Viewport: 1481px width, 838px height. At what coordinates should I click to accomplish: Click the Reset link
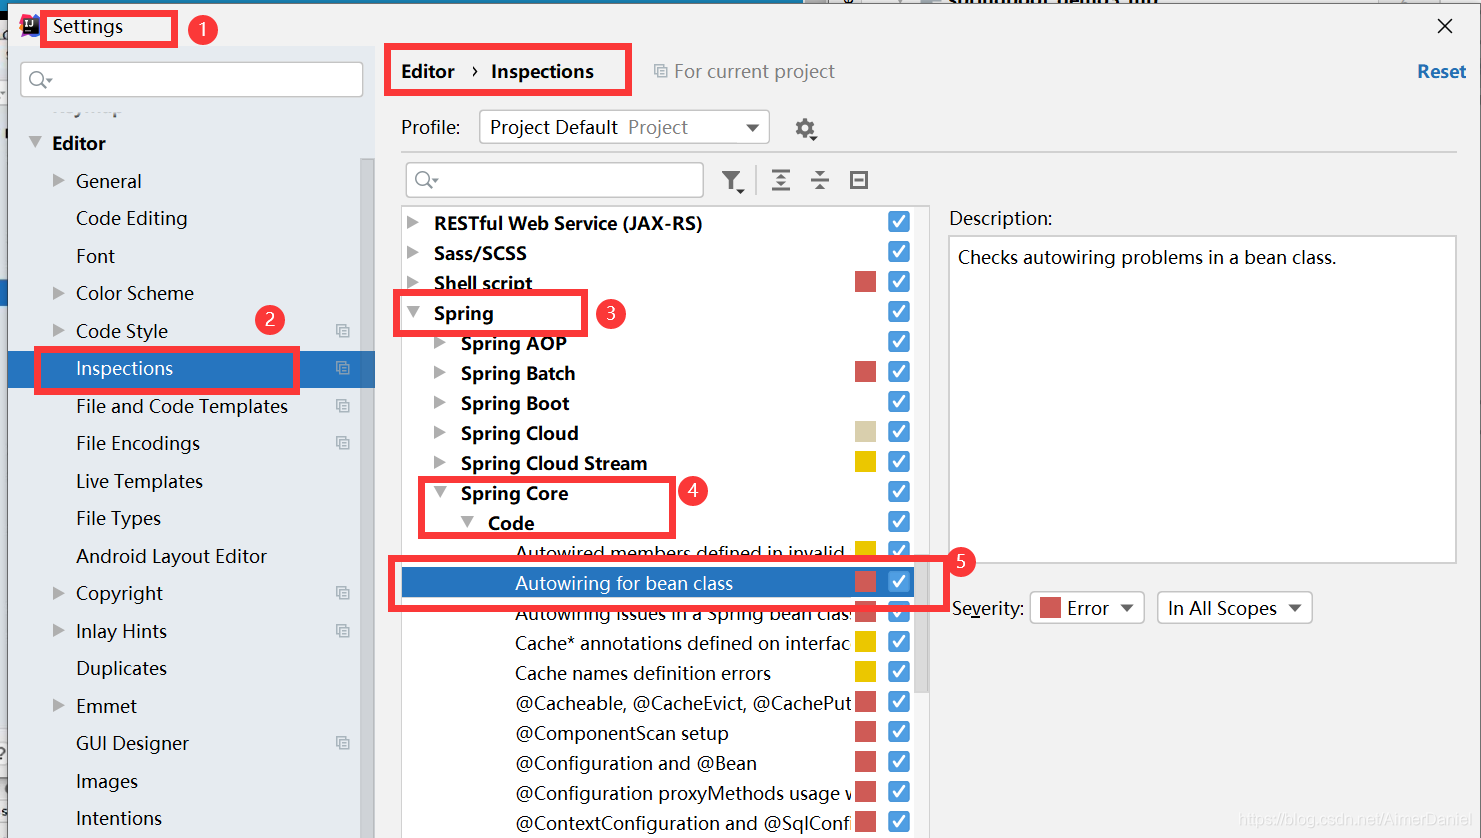(x=1441, y=71)
